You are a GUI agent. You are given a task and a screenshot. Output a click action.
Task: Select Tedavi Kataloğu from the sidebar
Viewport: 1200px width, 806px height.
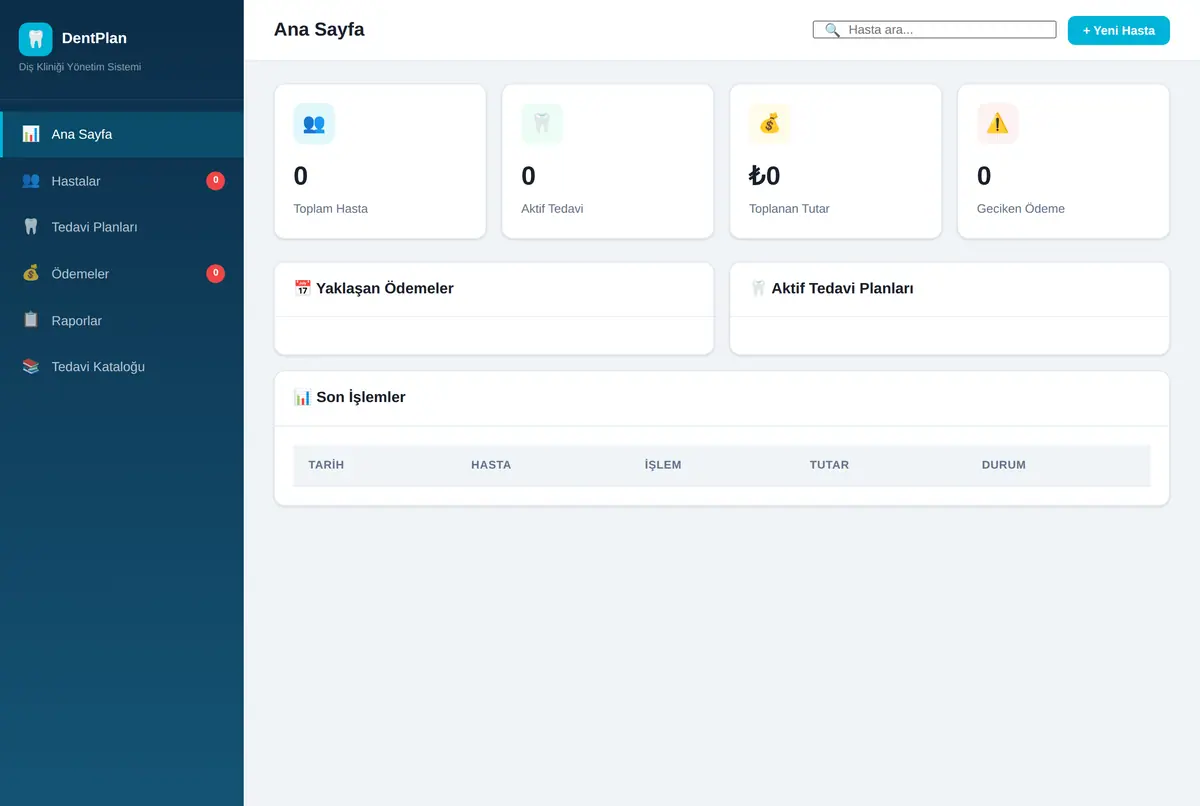(122, 367)
